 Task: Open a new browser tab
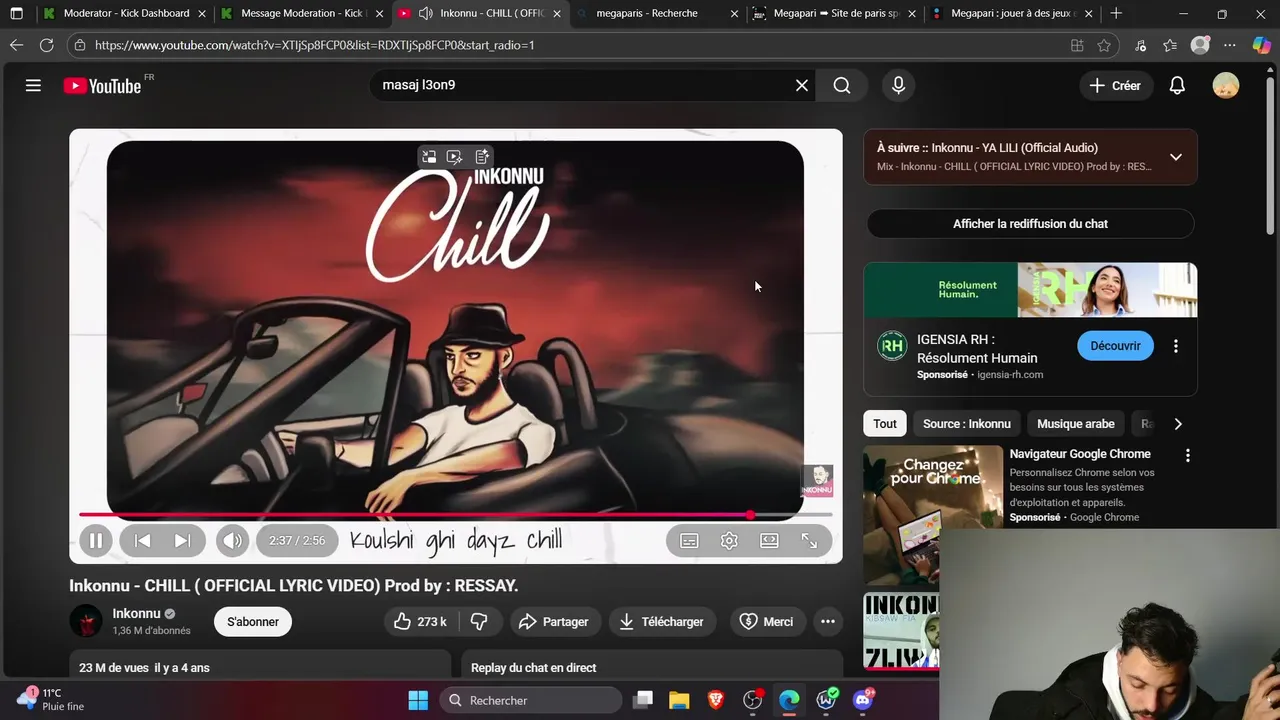(x=1116, y=14)
